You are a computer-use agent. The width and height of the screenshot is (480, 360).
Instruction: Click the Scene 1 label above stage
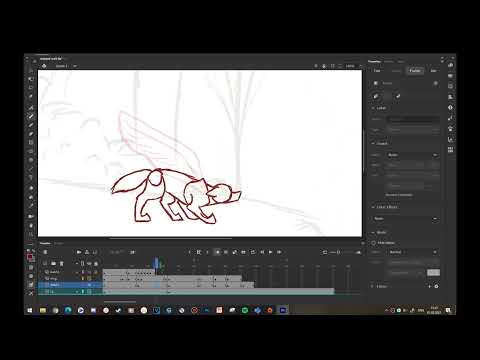tap(61, 66)
